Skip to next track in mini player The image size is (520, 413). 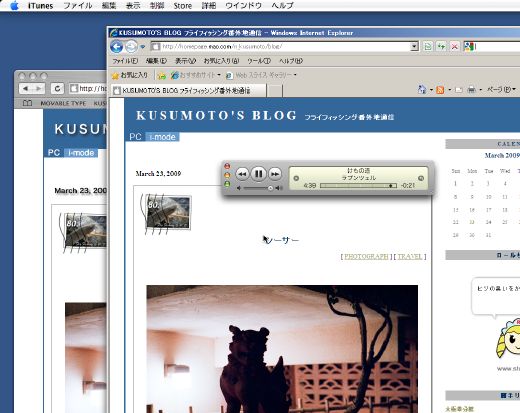275,174
